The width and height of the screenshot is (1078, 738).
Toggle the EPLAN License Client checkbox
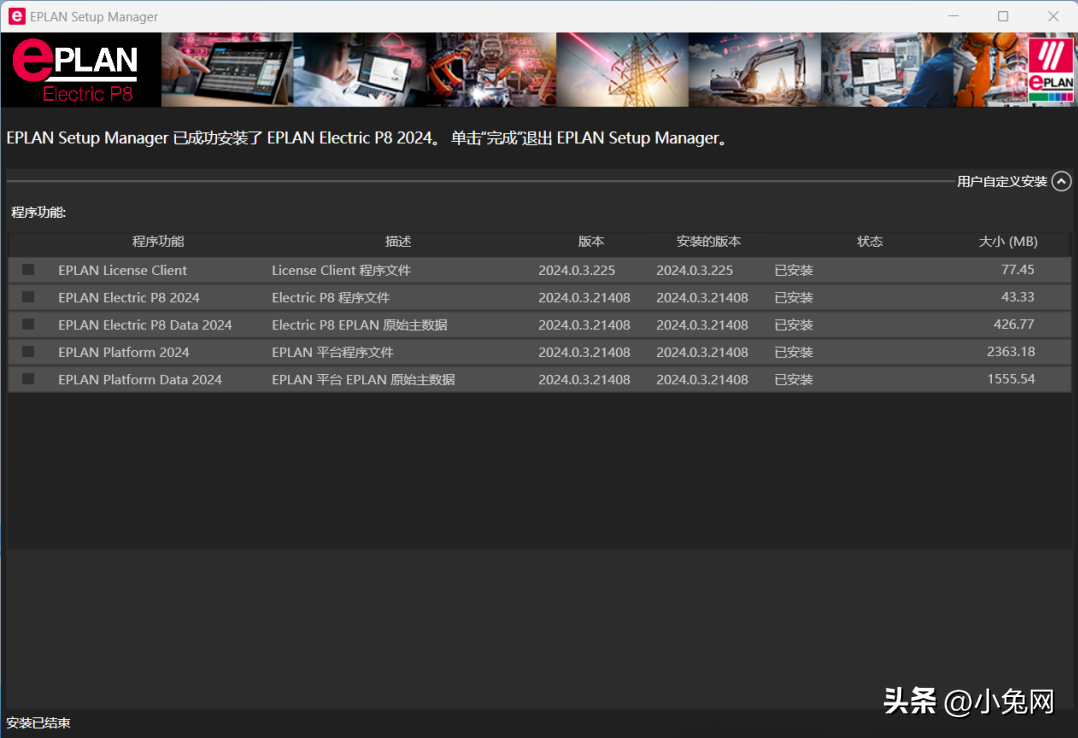[28, 270]
